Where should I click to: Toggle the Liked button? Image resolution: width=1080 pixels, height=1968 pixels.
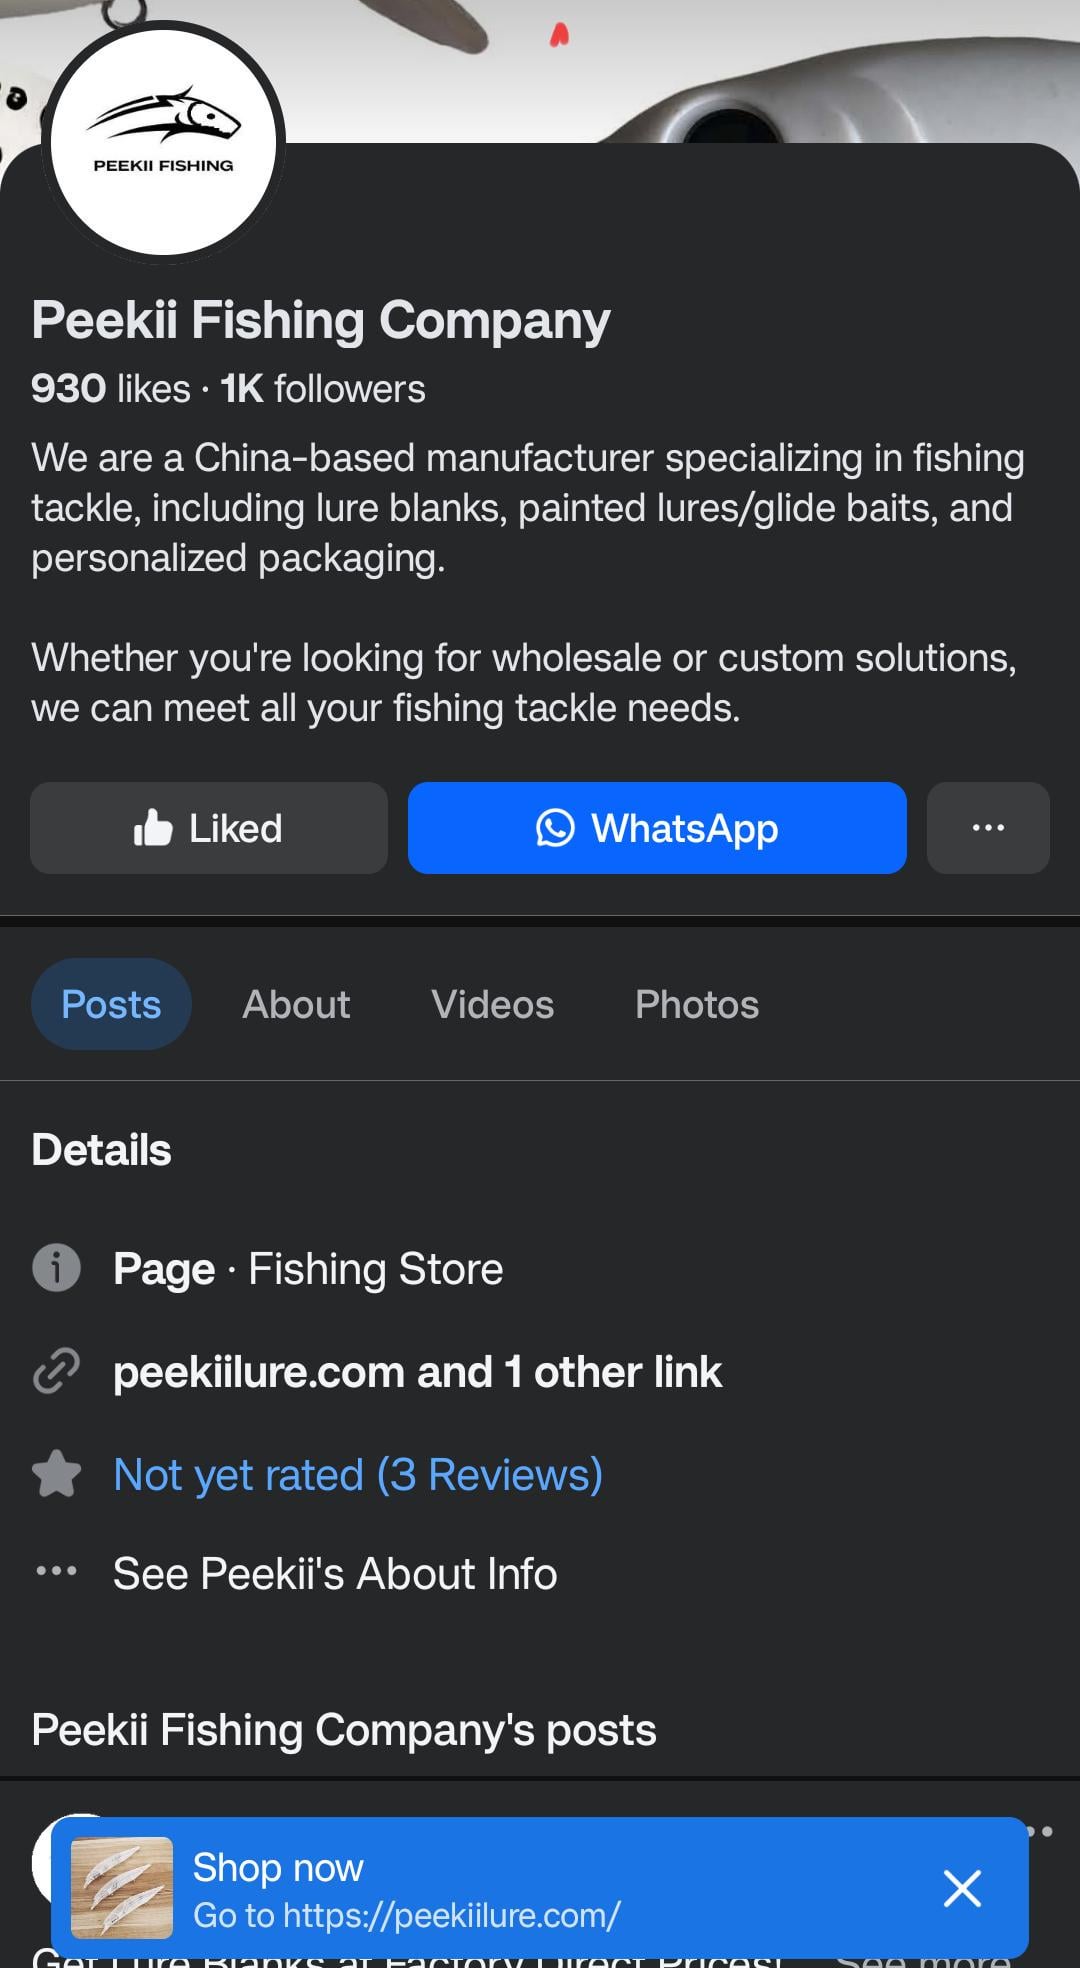click(x=208, y=828)
